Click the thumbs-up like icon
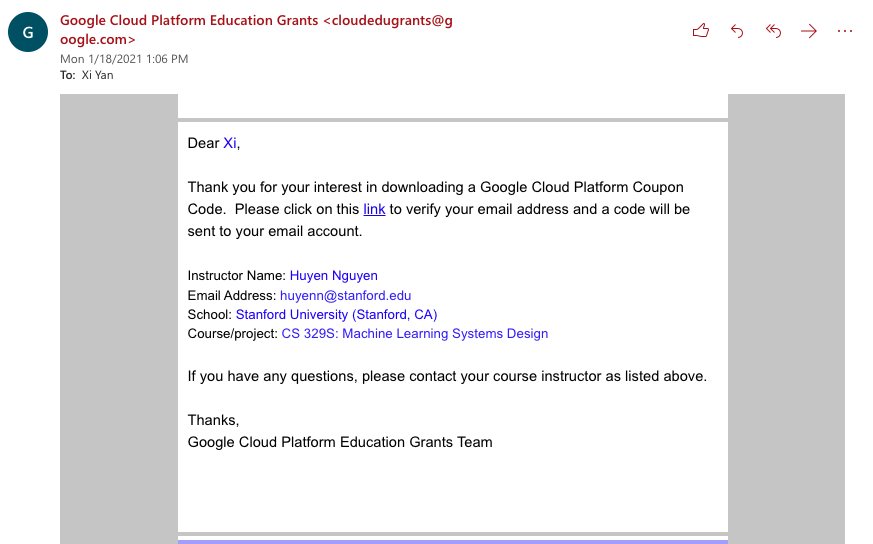The height and width of the screenshot is (544, 873). click(700, 31)
